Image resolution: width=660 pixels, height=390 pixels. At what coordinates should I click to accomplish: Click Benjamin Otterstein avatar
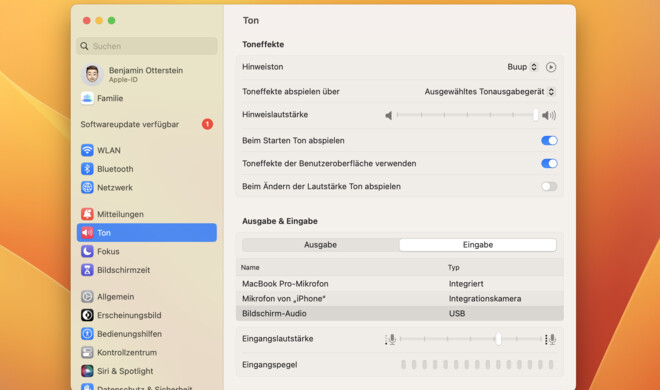point(92,74)
